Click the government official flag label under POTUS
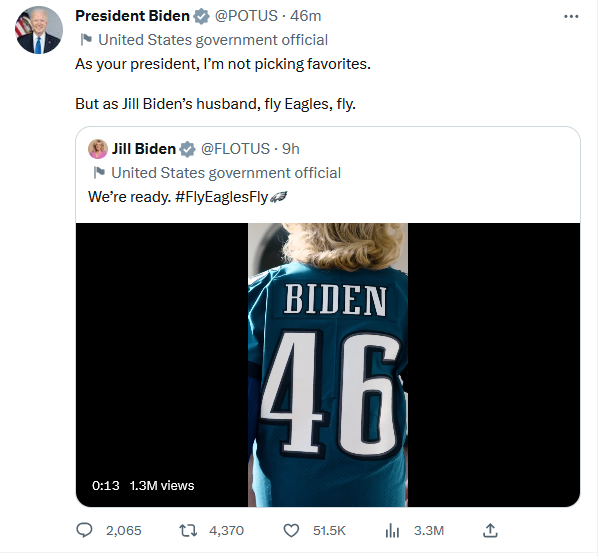The image size is (602, 557). (205, 40)
